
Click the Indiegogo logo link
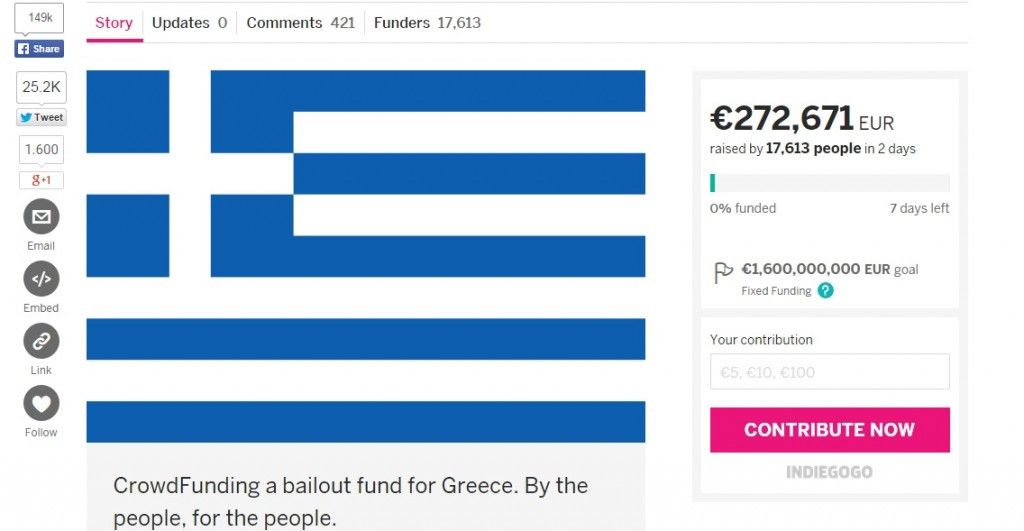point(829,472)
